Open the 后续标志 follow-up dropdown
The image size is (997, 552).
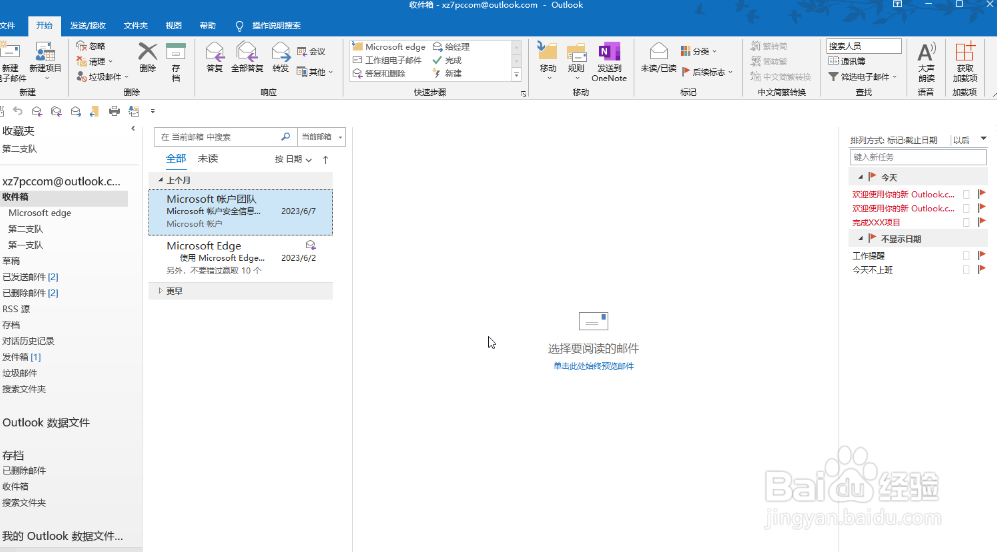[706, 72]
